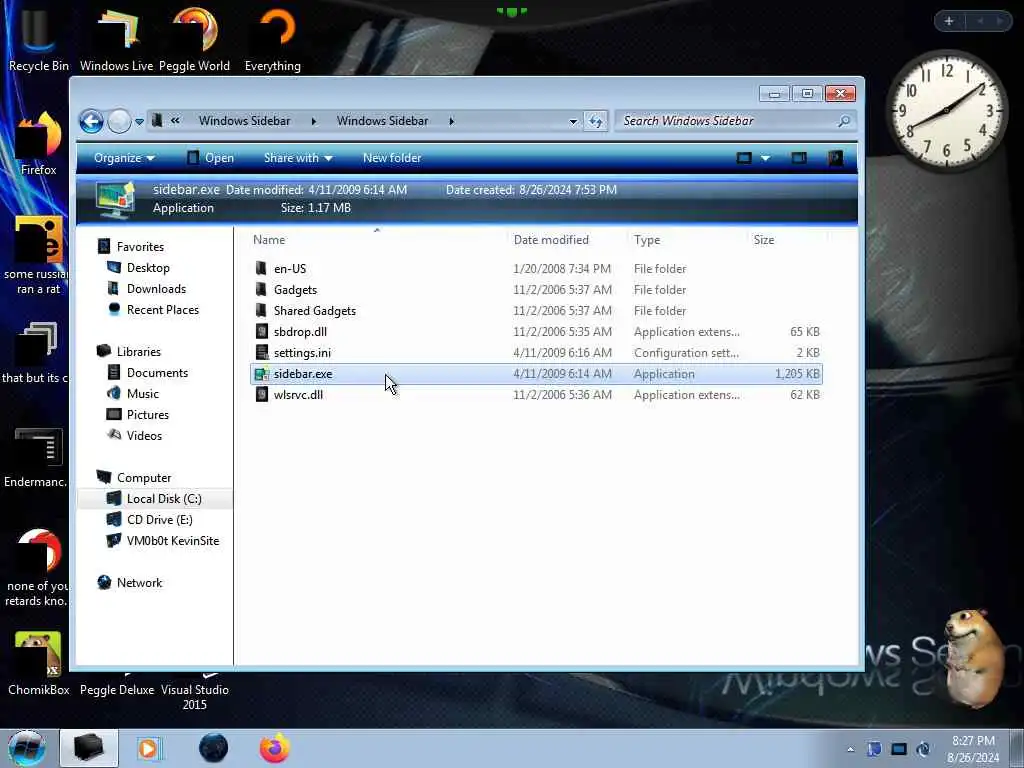Toggle the preview pane icon

(x=799, y=158)
